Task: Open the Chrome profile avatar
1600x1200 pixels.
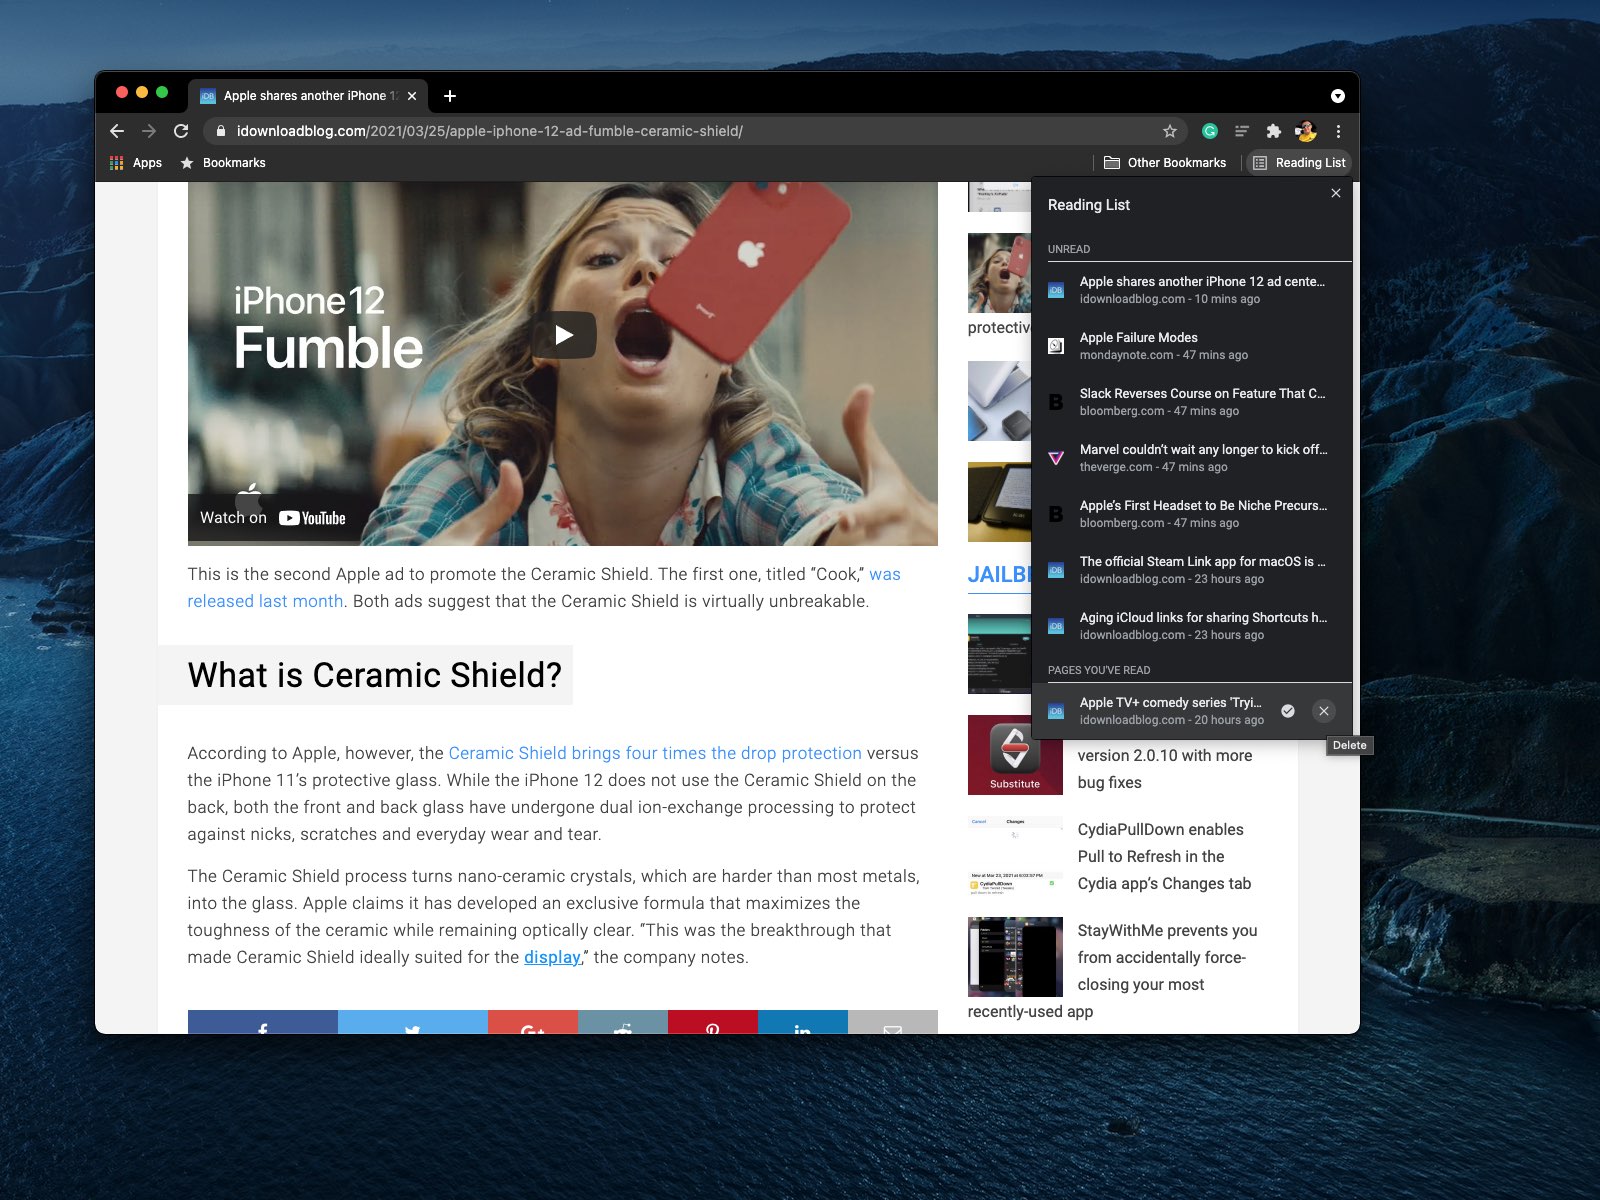Action: pos(1306,131)
